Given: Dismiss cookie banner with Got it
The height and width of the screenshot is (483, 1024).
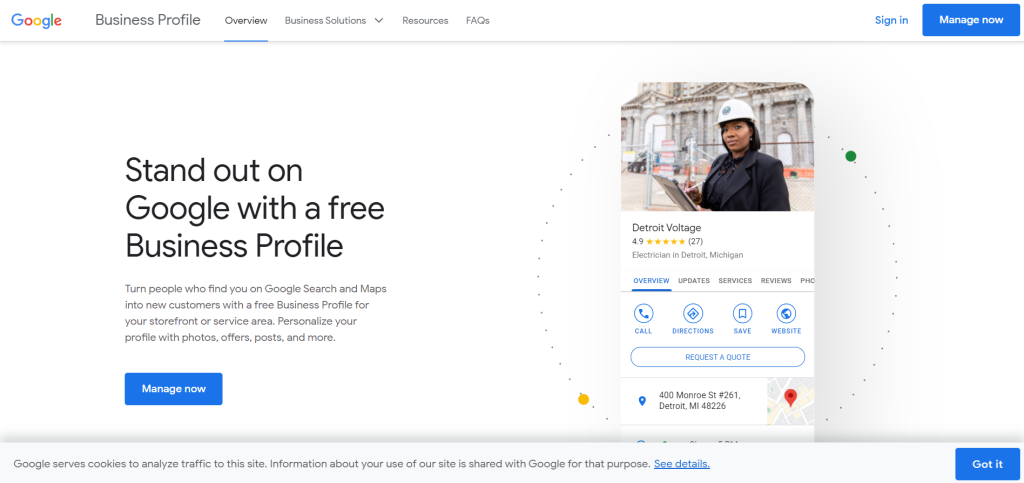Looking at the screenshot, I should (x=987, y=464).
